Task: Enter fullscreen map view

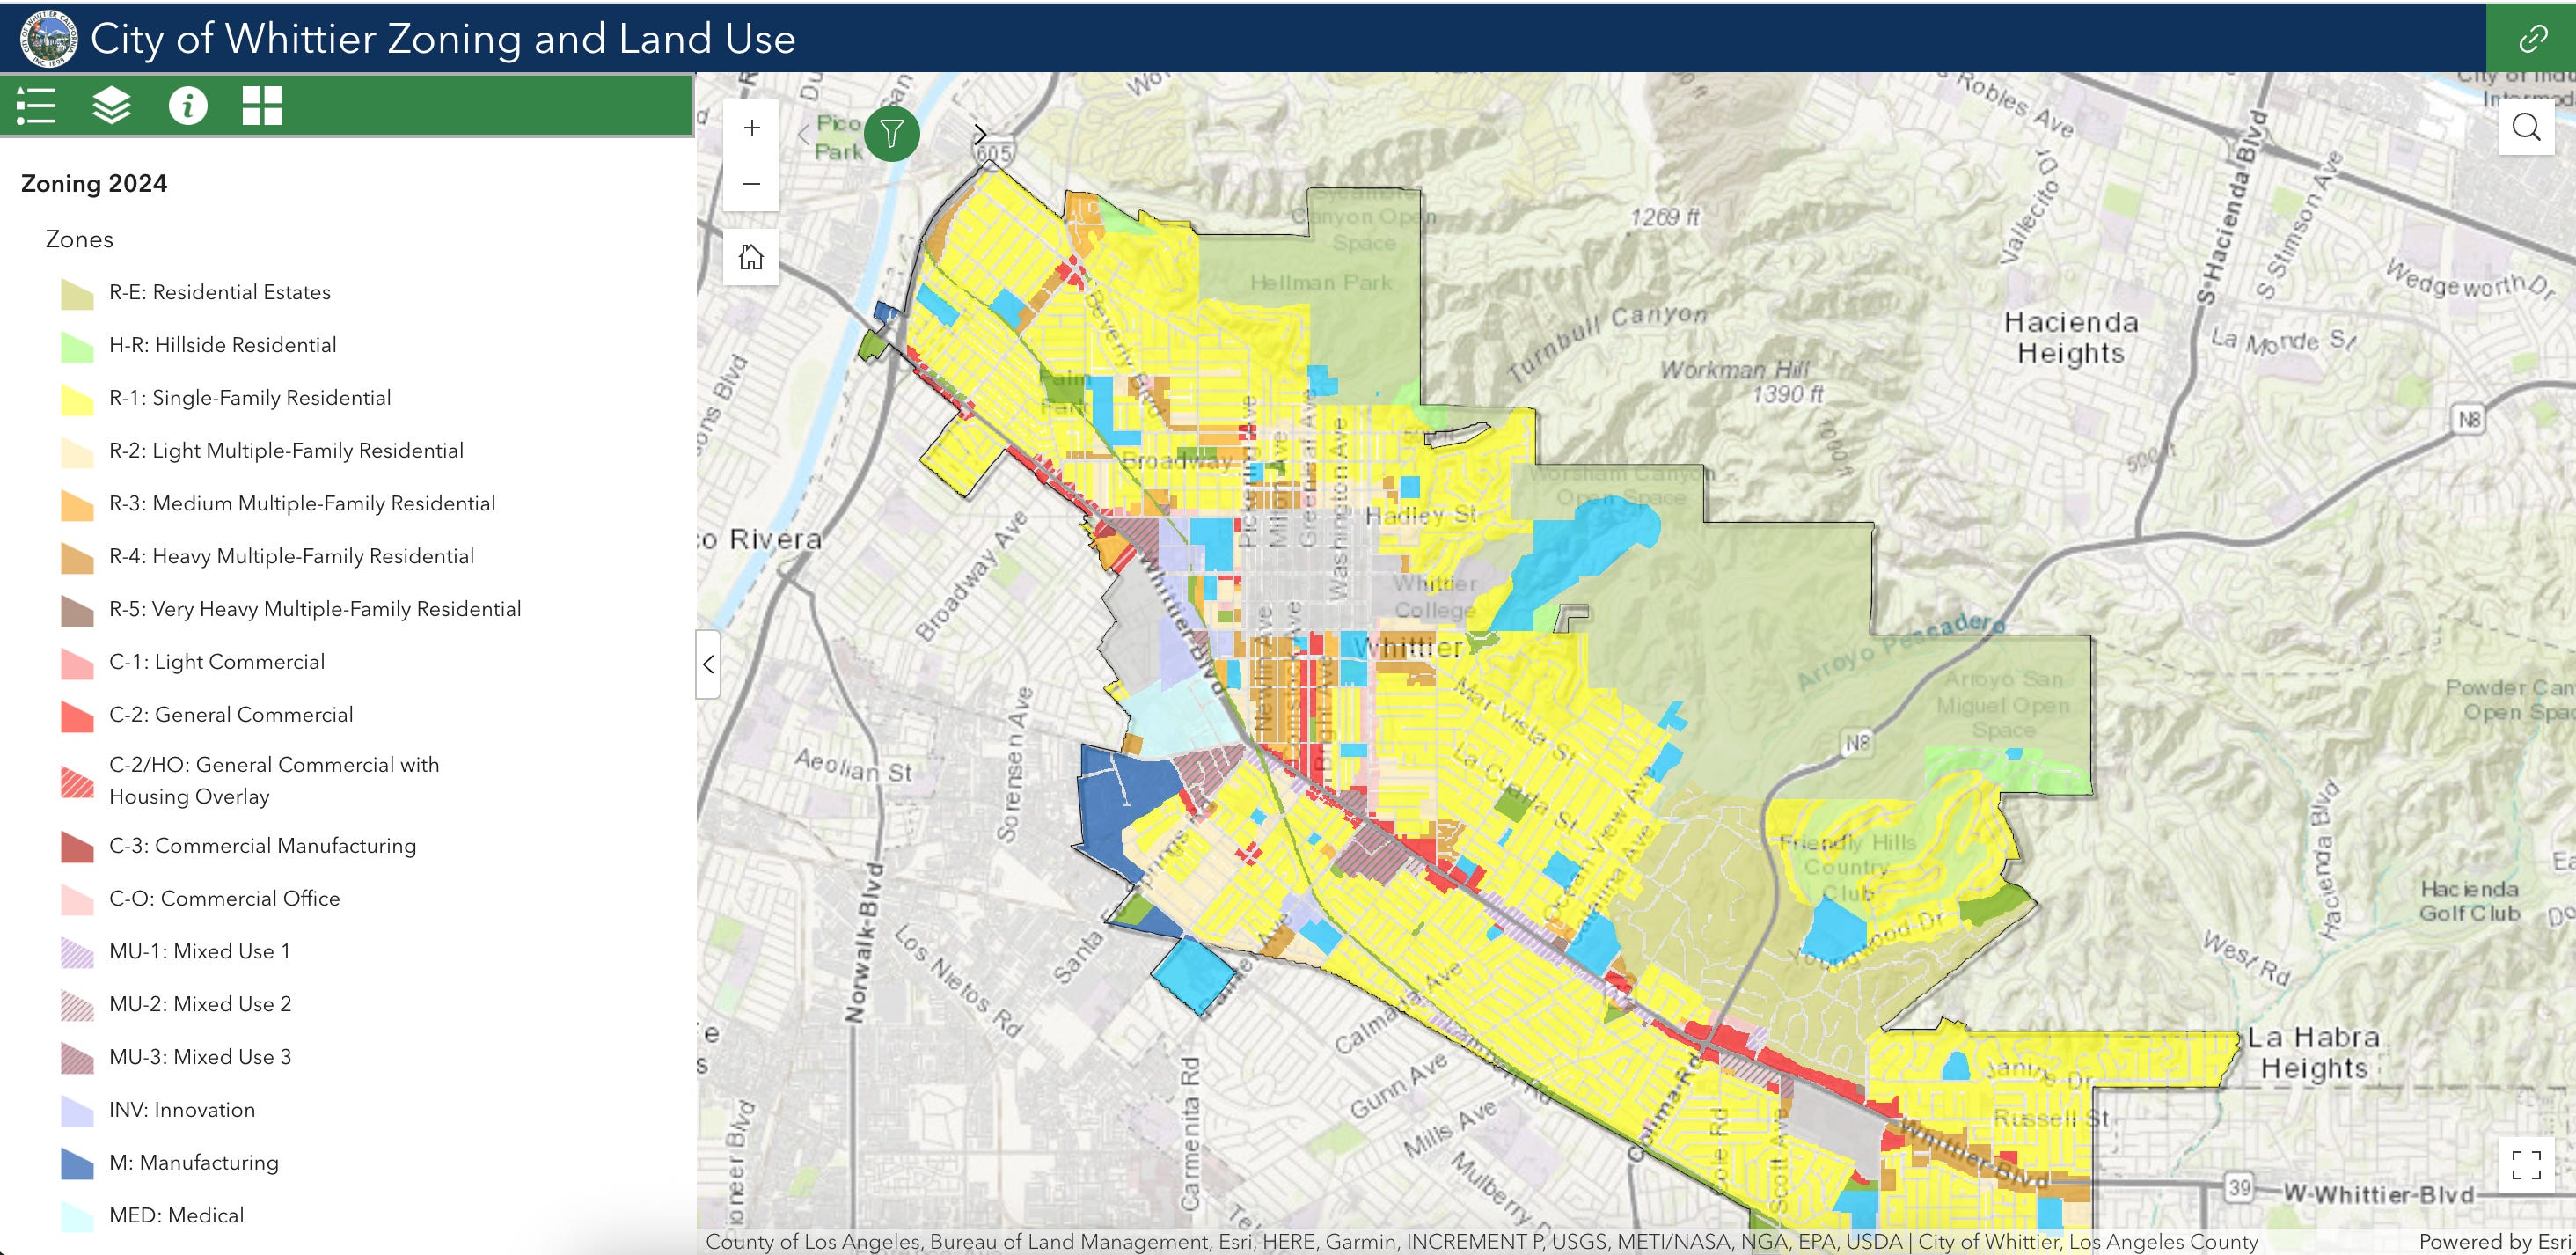Action: pos(2526,1165)
